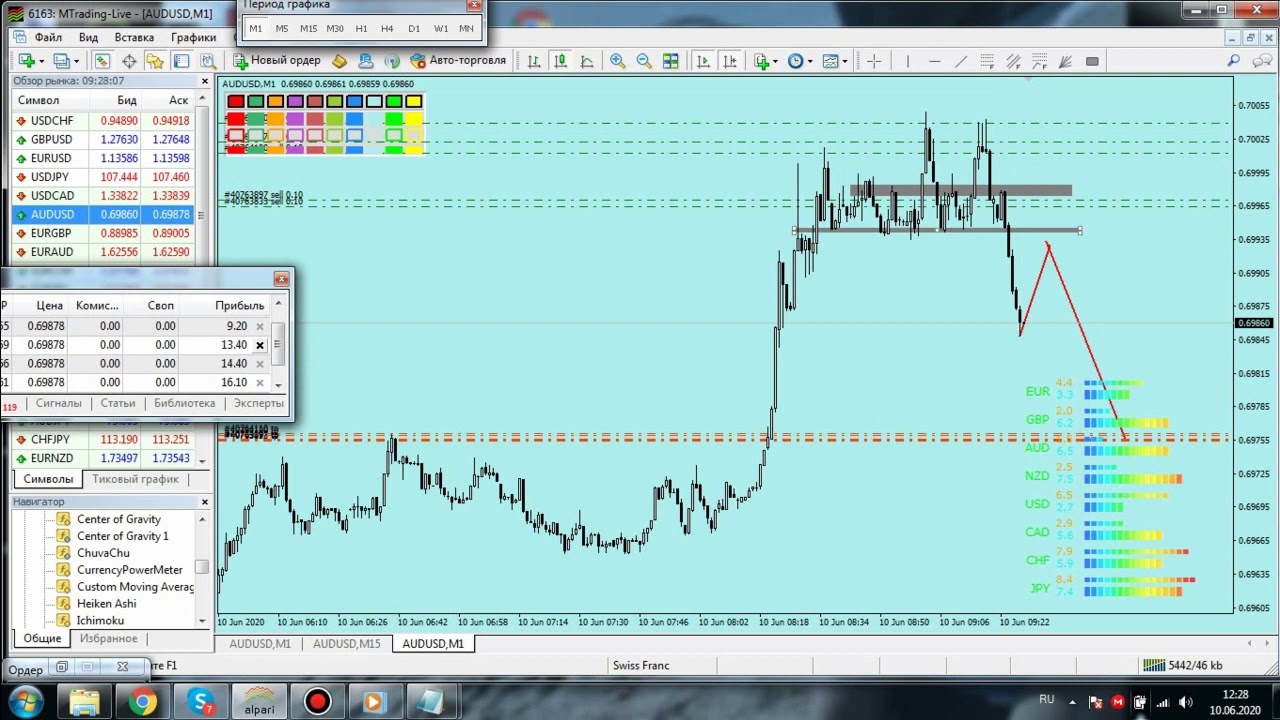This screenshot has width=1280, height=720.
Task: Switch to Тиковый график tab
Action: pos(135,479)
